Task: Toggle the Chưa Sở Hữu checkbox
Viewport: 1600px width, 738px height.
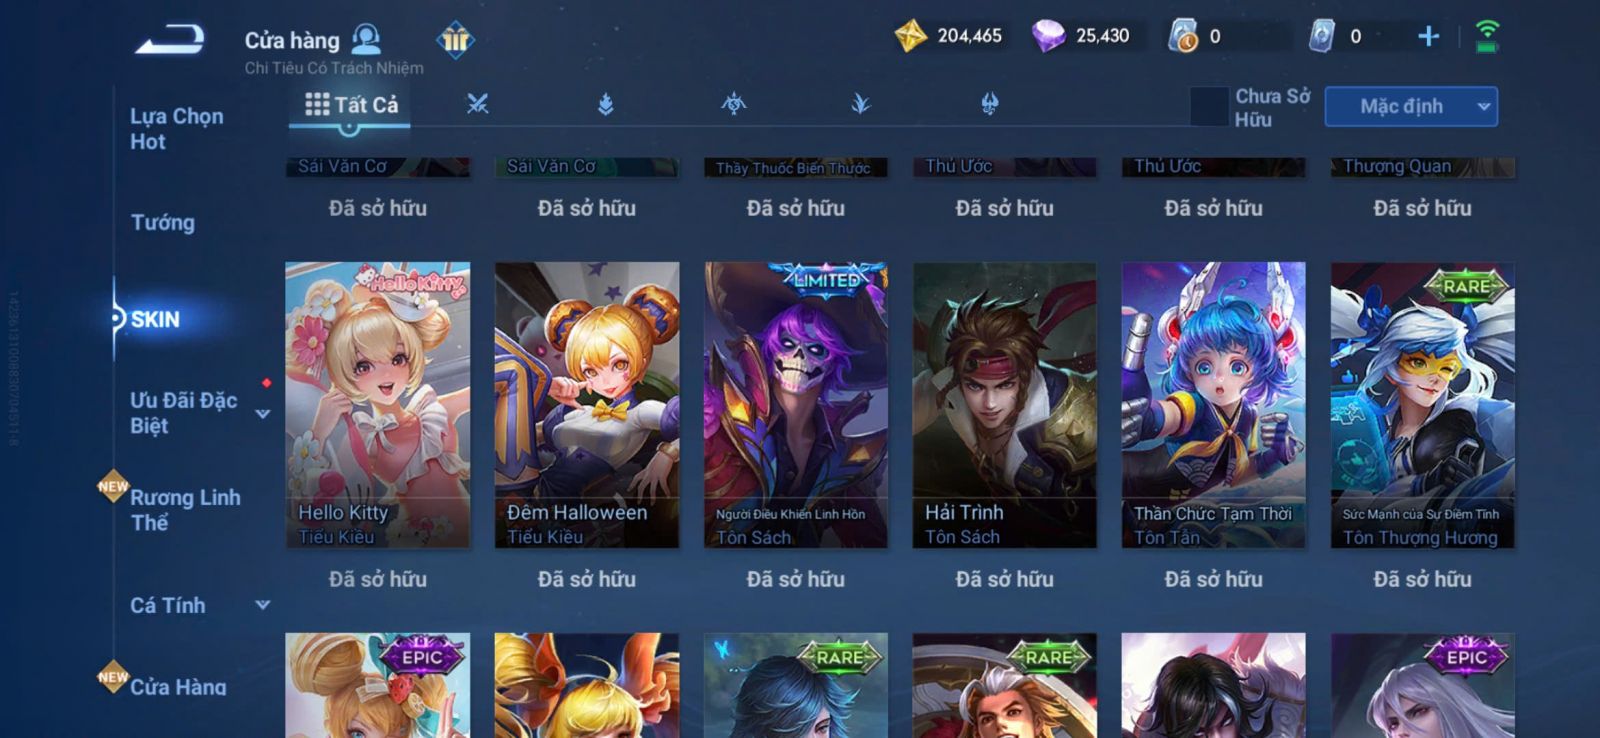Action: [1209, 107]
